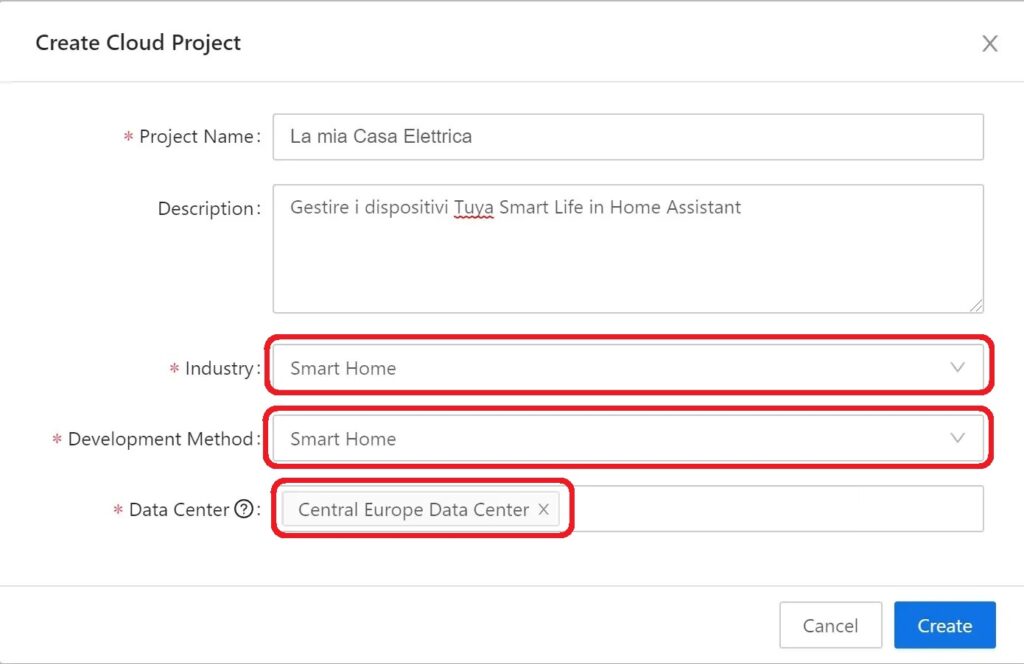Click inside the Description text area

pyautogui.click(x=627, y=260)
